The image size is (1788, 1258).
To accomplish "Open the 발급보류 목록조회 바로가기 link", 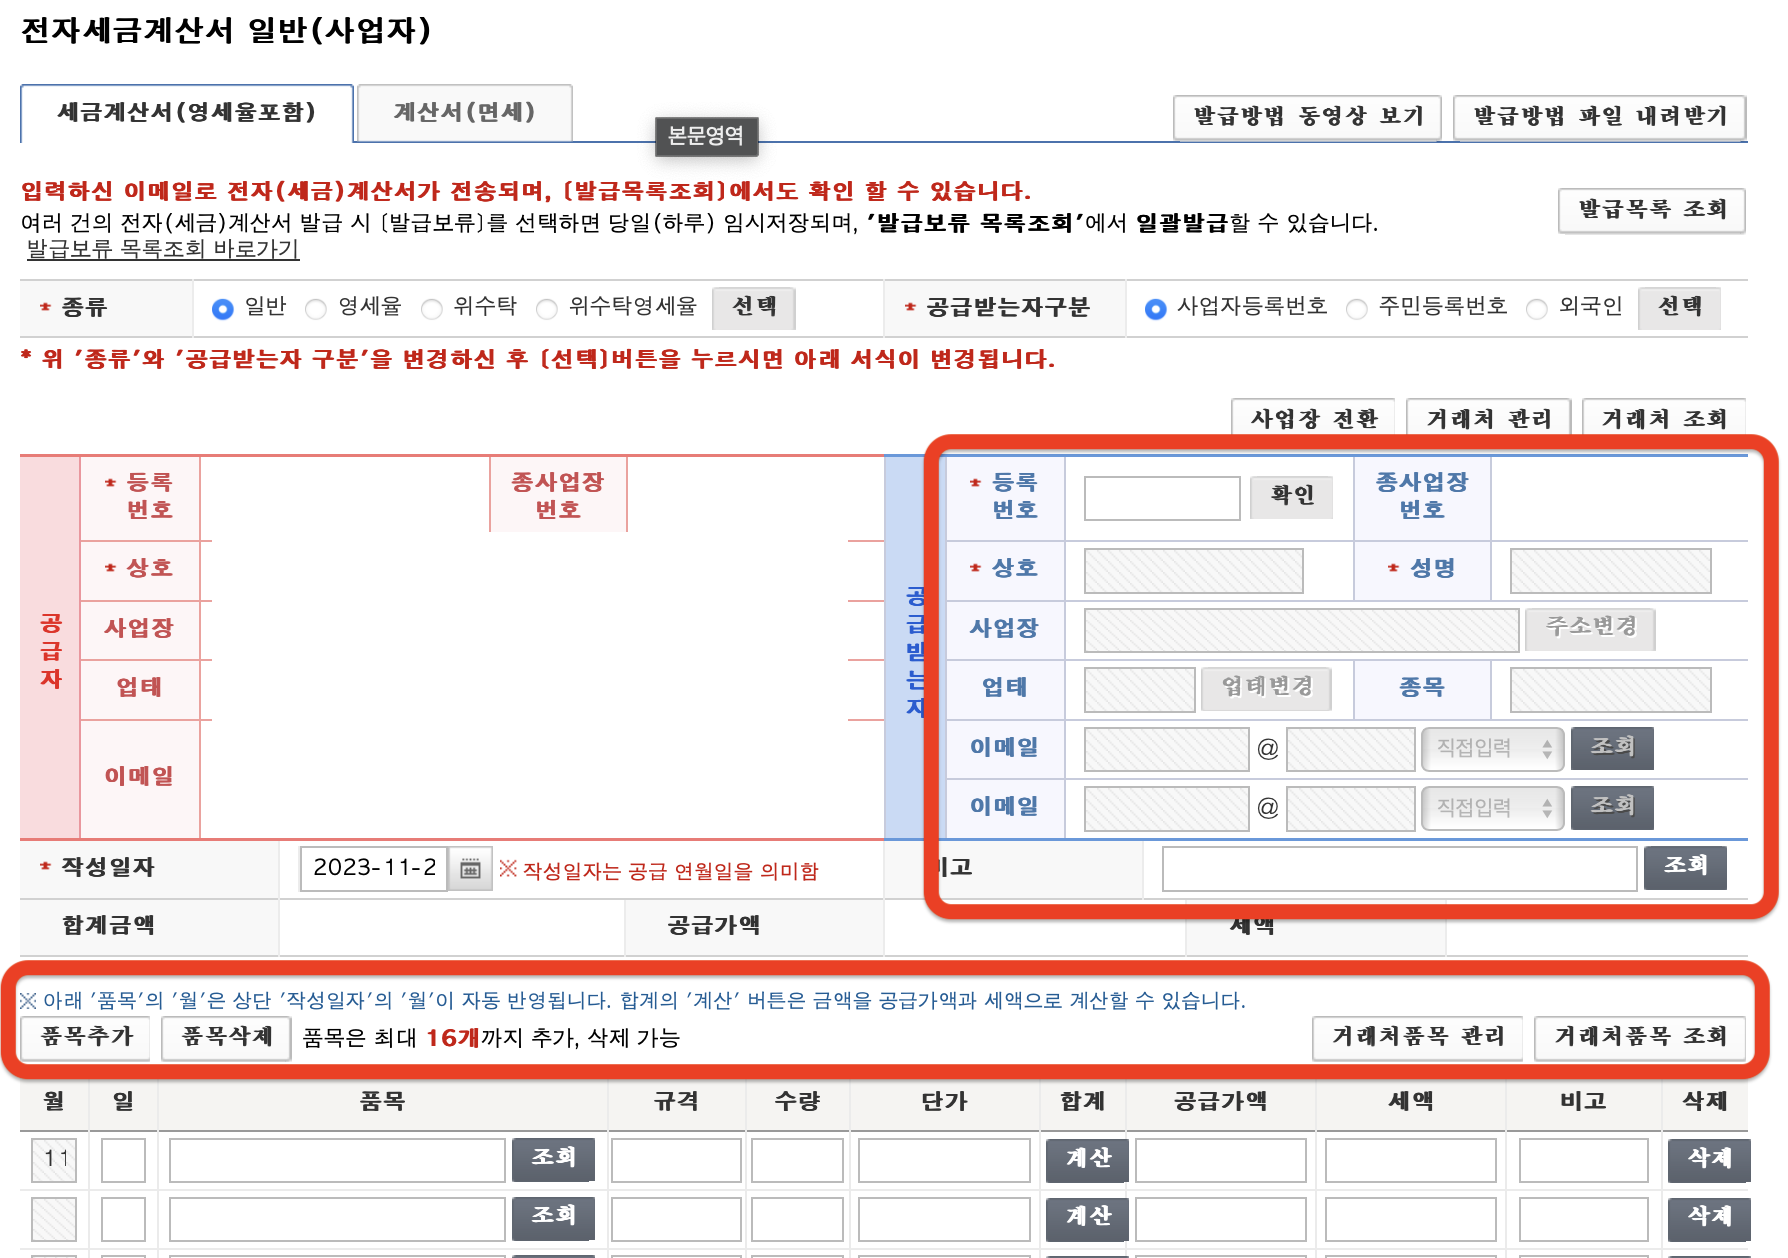I will [x=160, y=251].
